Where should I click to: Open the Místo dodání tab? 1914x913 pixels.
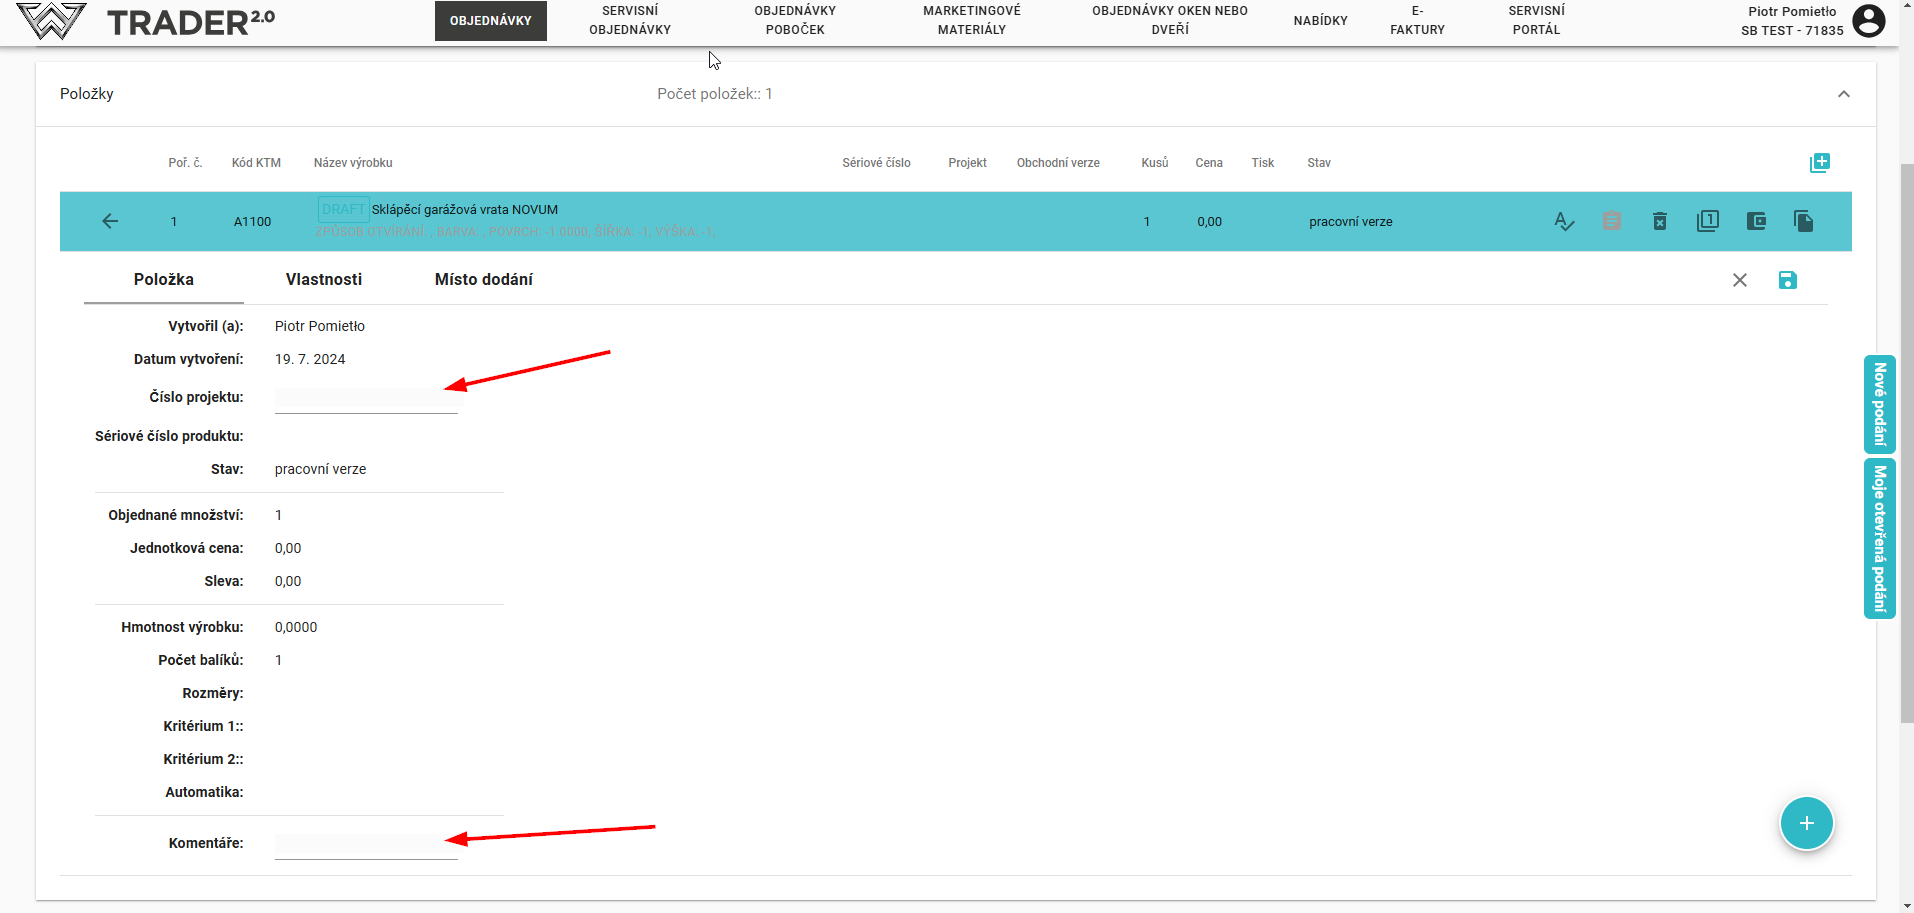tap(483, 280)
